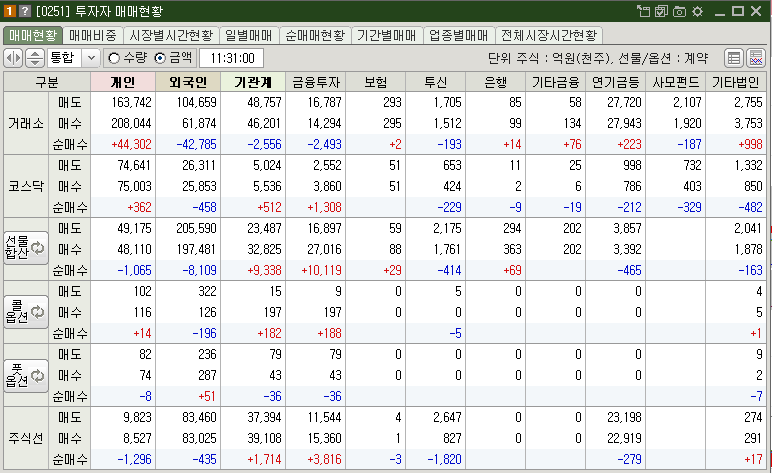
Task: Click the 구분 header cell
Action: click(x=47, y=82)
